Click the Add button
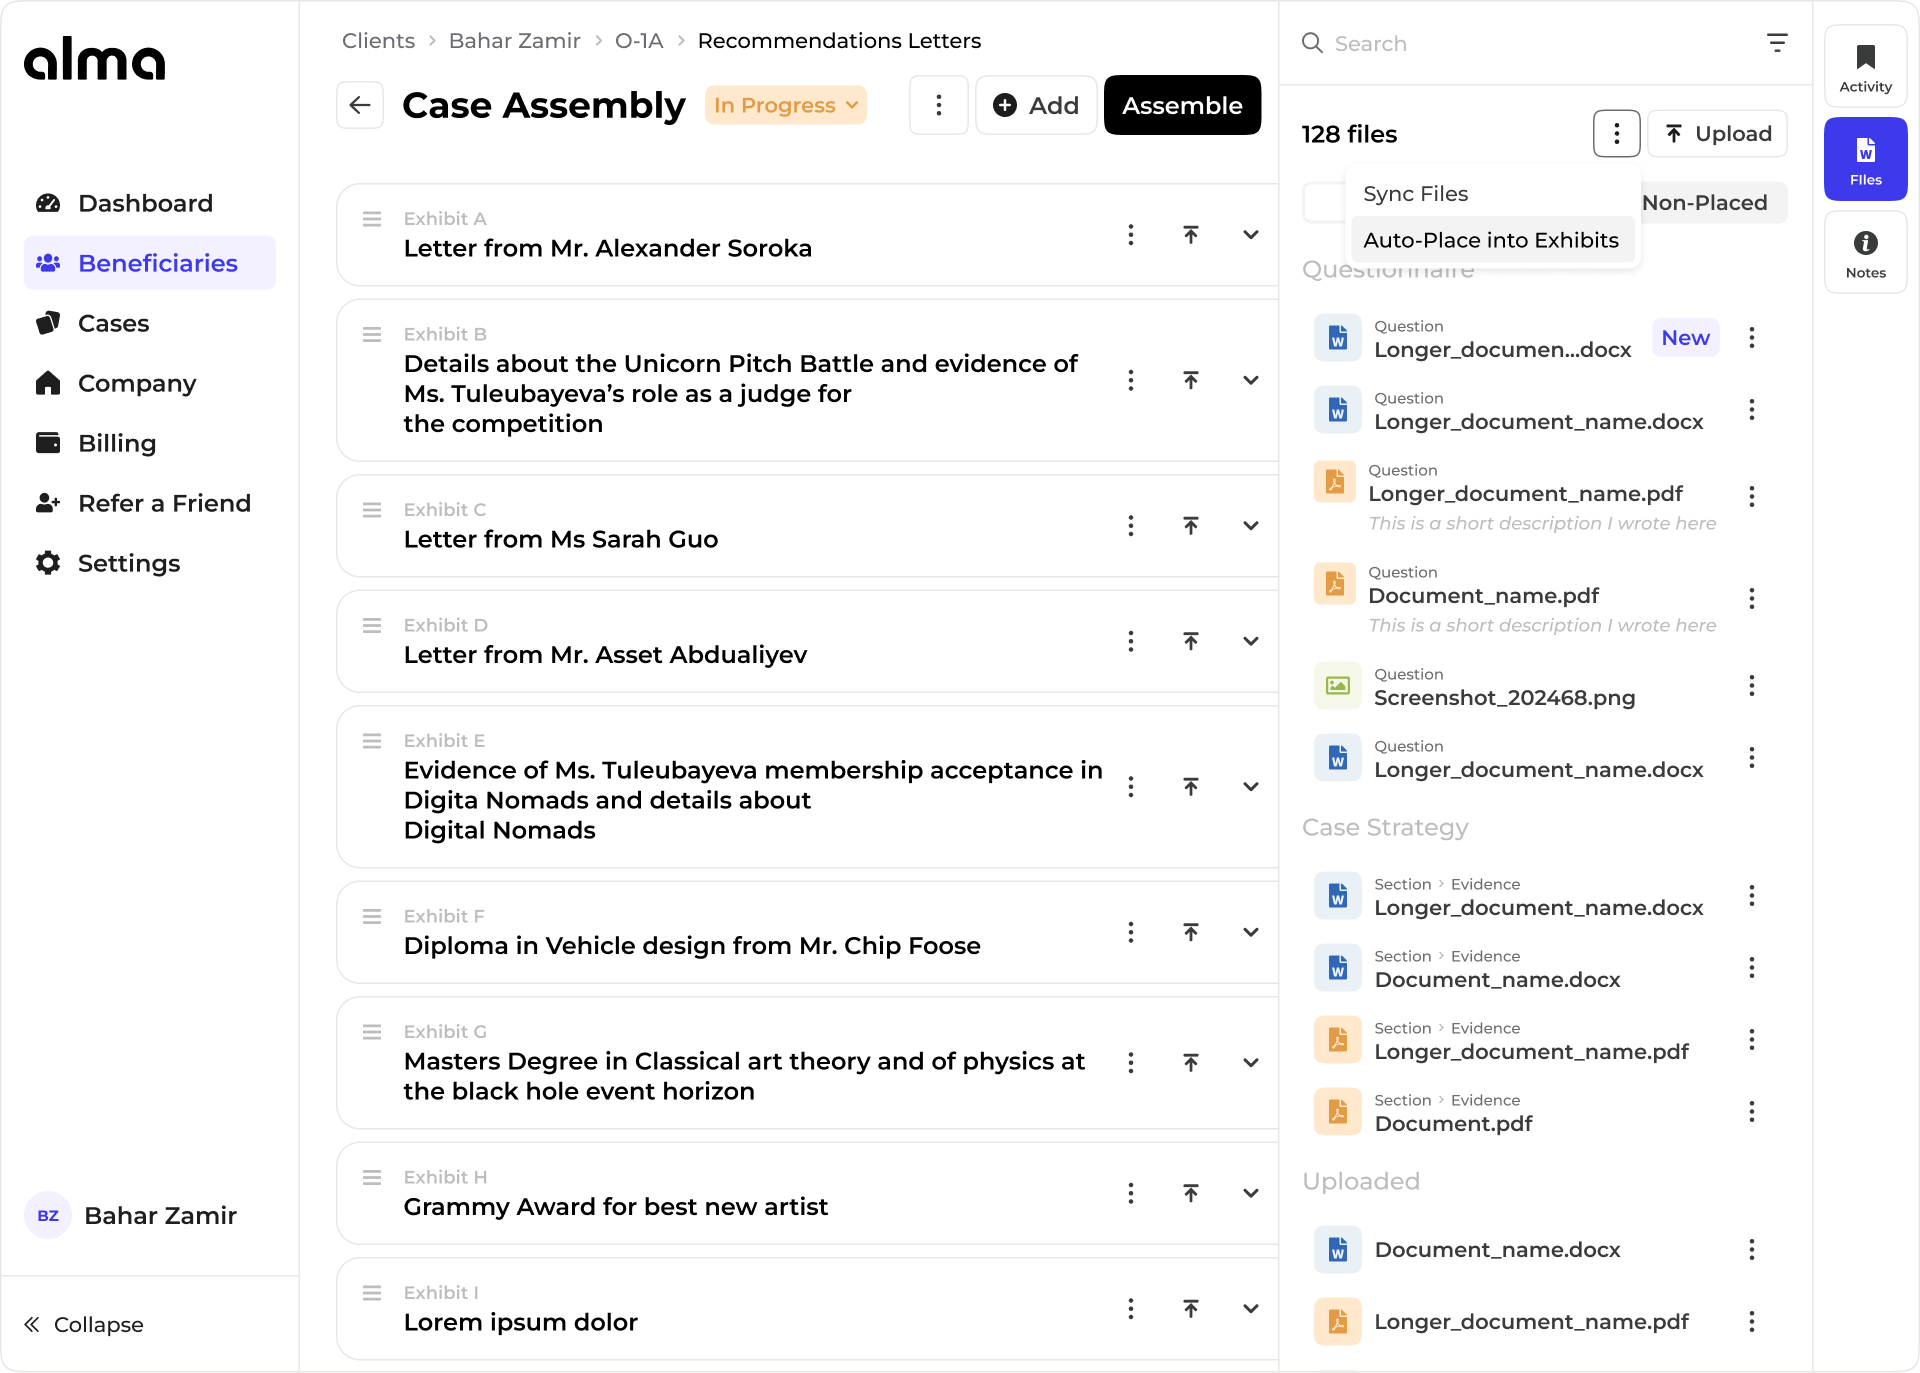The image size is (1920, 1373). 1036,105
